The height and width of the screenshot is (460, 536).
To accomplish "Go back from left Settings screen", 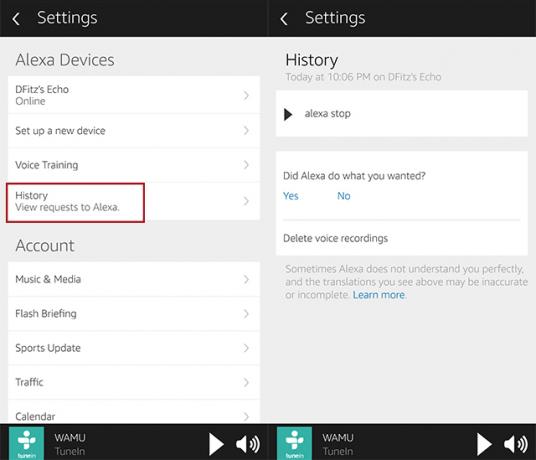I will pyautogui.click(x=16, y=19).
